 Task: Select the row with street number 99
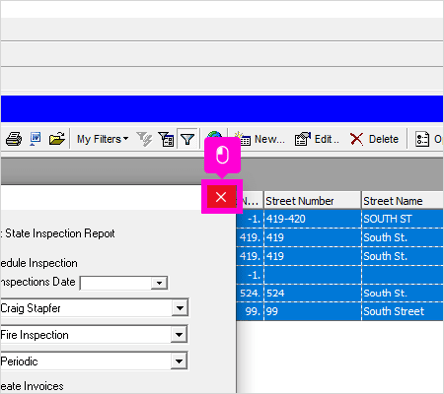[340, 311]
